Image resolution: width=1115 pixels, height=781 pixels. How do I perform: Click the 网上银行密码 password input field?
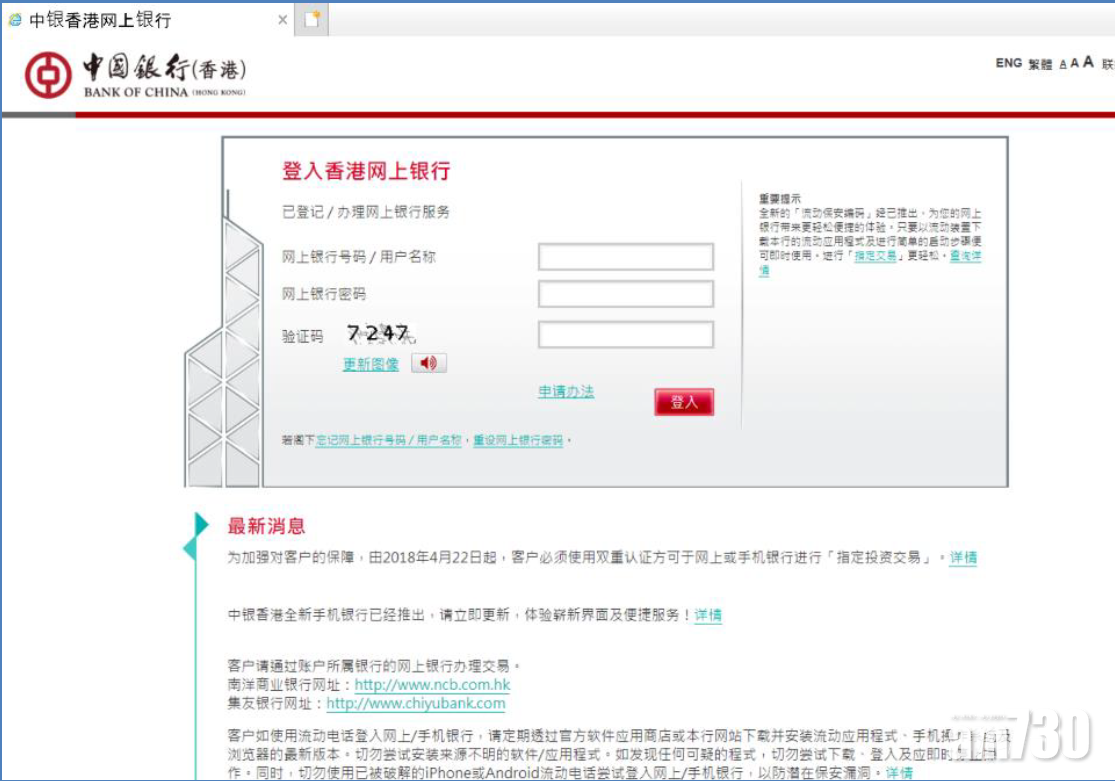coord(626,295)
